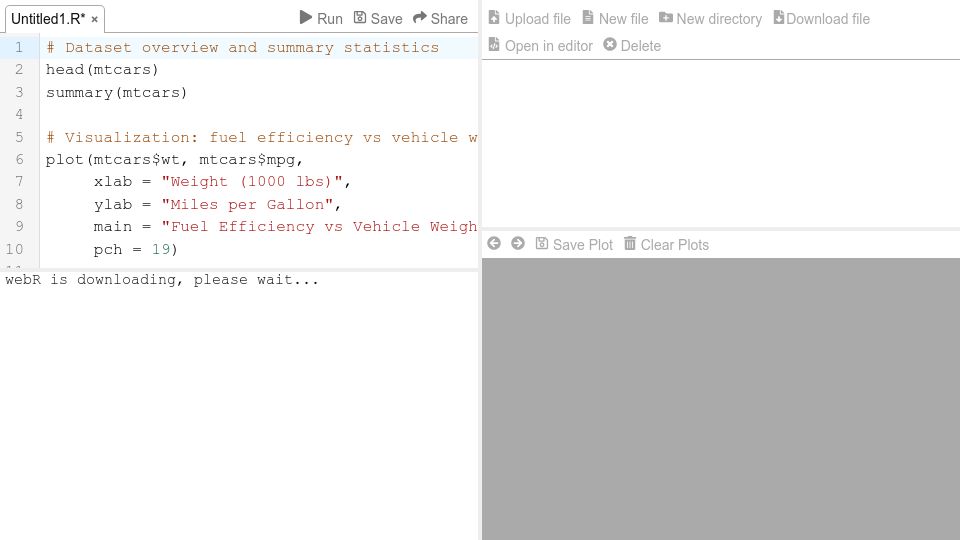Click the Run play icon
960x540 pixels.
click(x=306, y=17)
